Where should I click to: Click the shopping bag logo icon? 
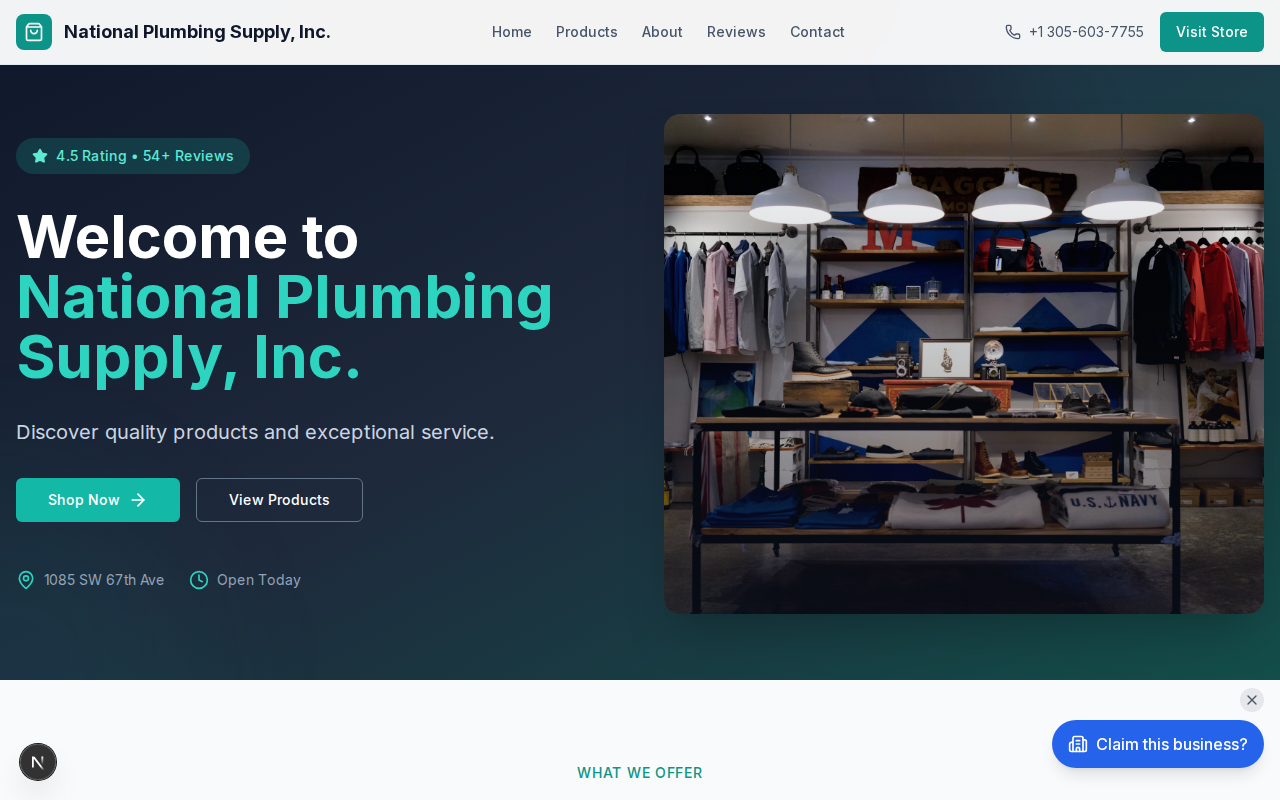point(34,32)
